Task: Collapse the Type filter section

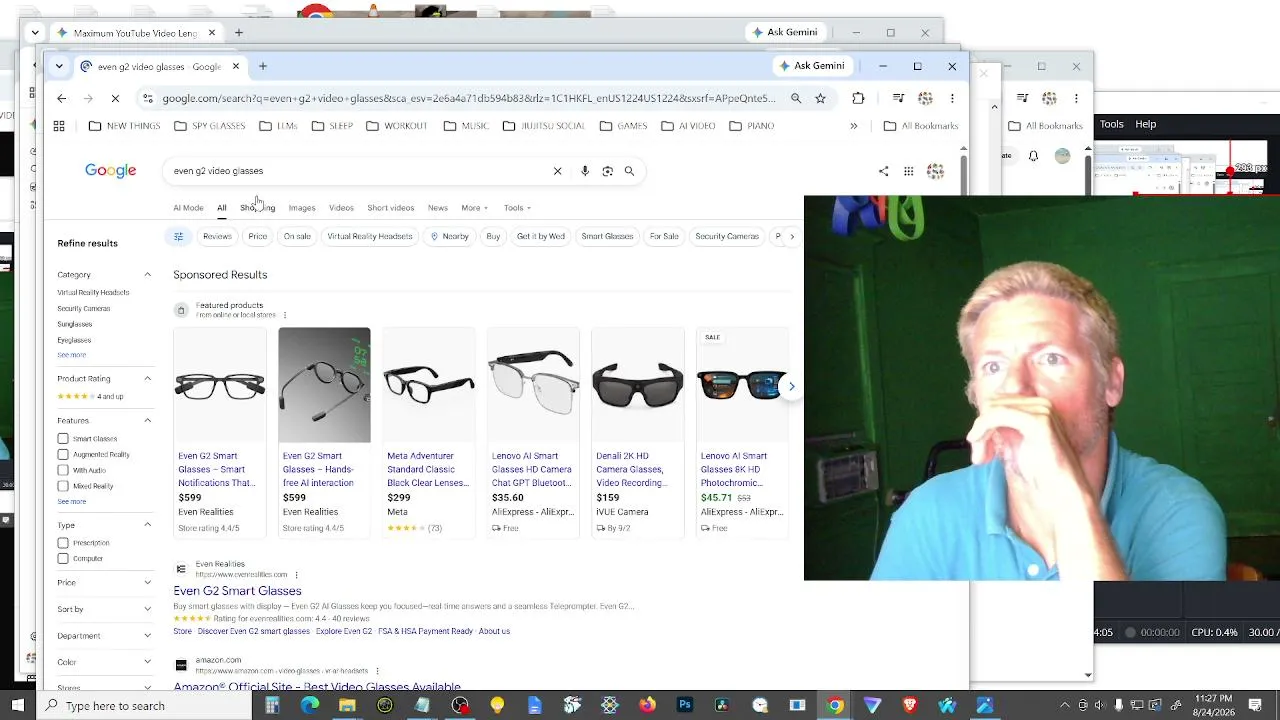Action: [147, 525]
